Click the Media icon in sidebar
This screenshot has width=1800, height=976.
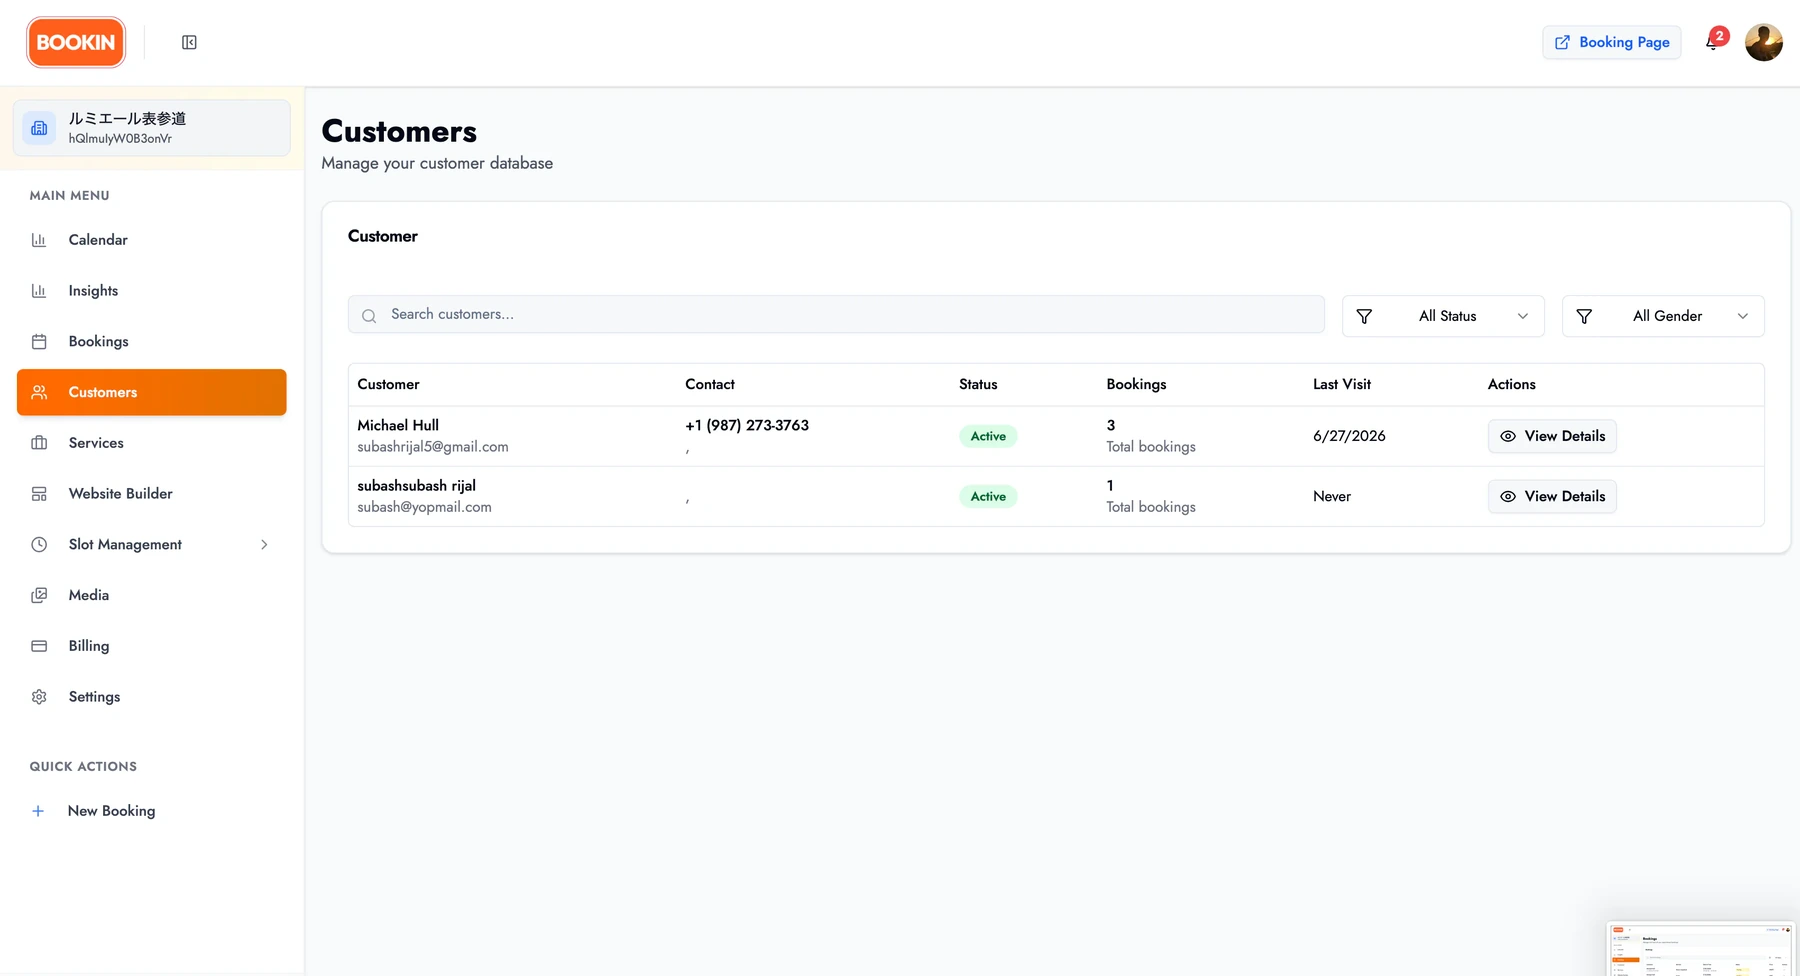39,595
